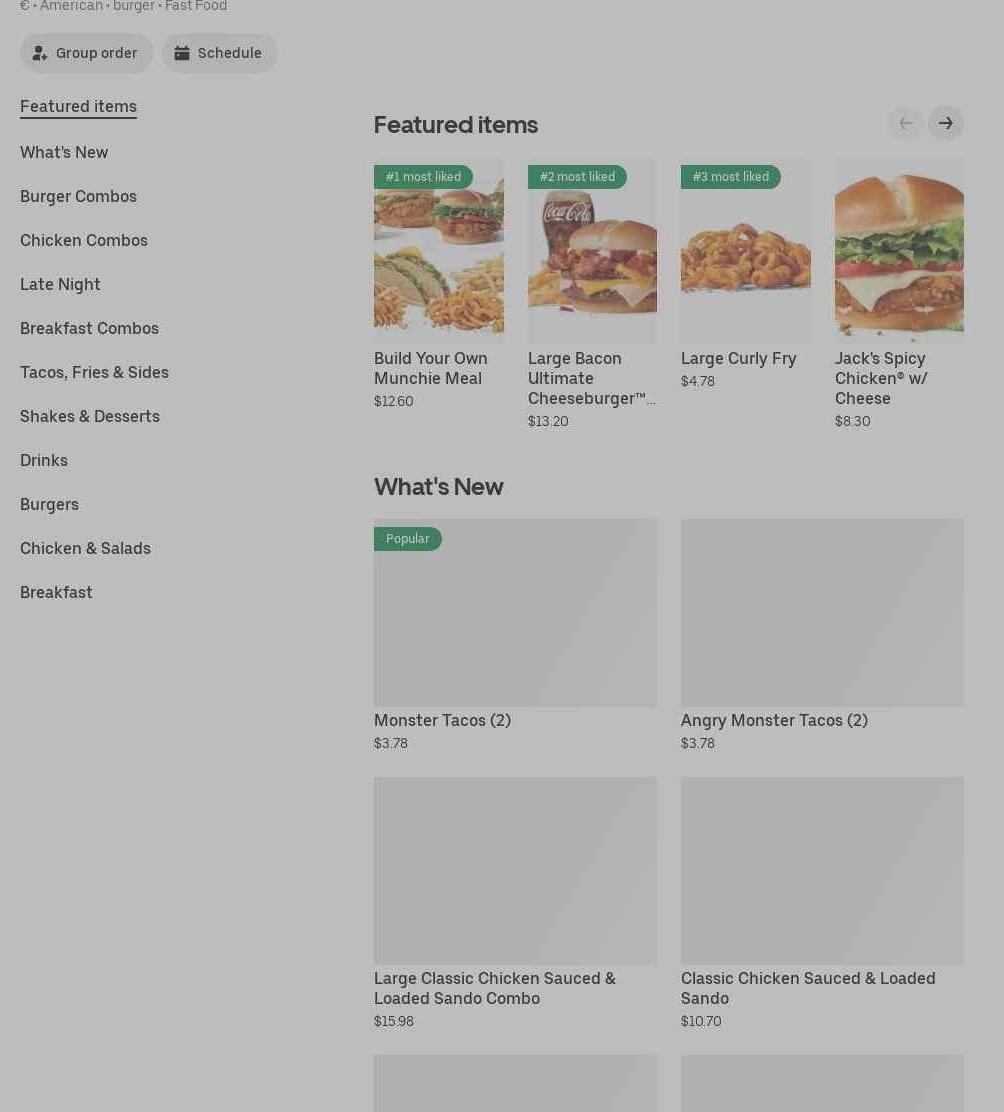Image resolution: width=1004 pixels, height=1112 pixels.
Task: Click the $8.30 price text
Action: [852, 421]
